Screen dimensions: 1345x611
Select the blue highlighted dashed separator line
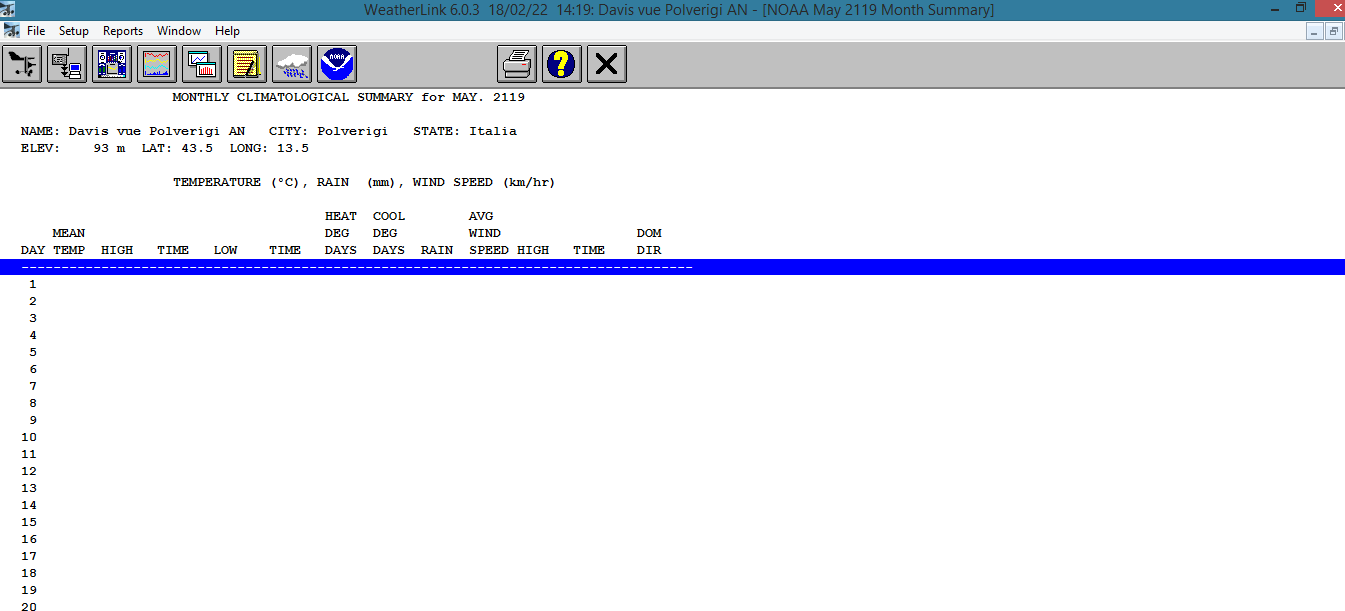pyautogui.click(x=356, y=268)
